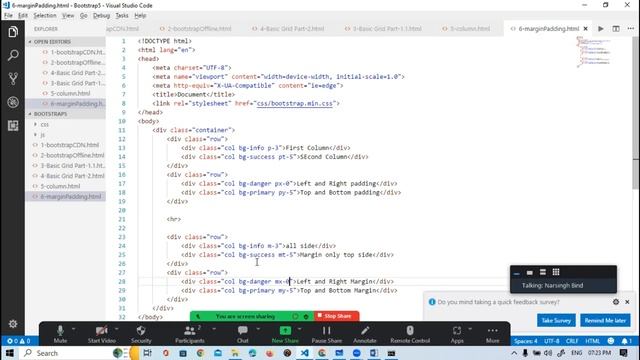Image resolution: width=640 pixels, height=360 pixels.
Task: Open the Edit menu
Action: (x=23, y=16)
